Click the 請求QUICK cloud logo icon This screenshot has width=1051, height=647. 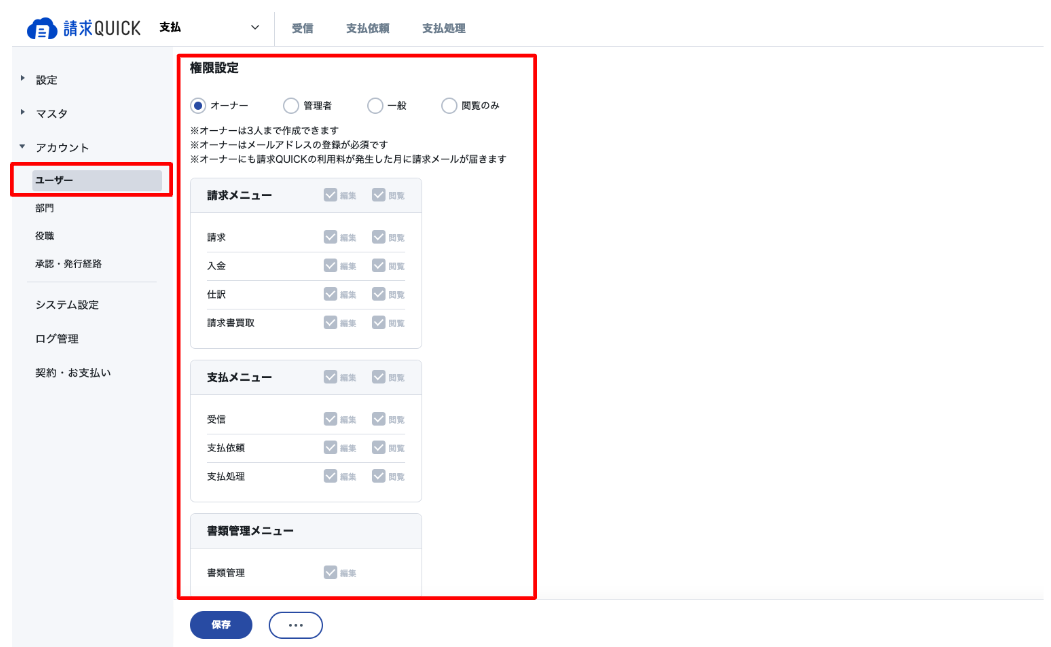(x=42, y=29)
